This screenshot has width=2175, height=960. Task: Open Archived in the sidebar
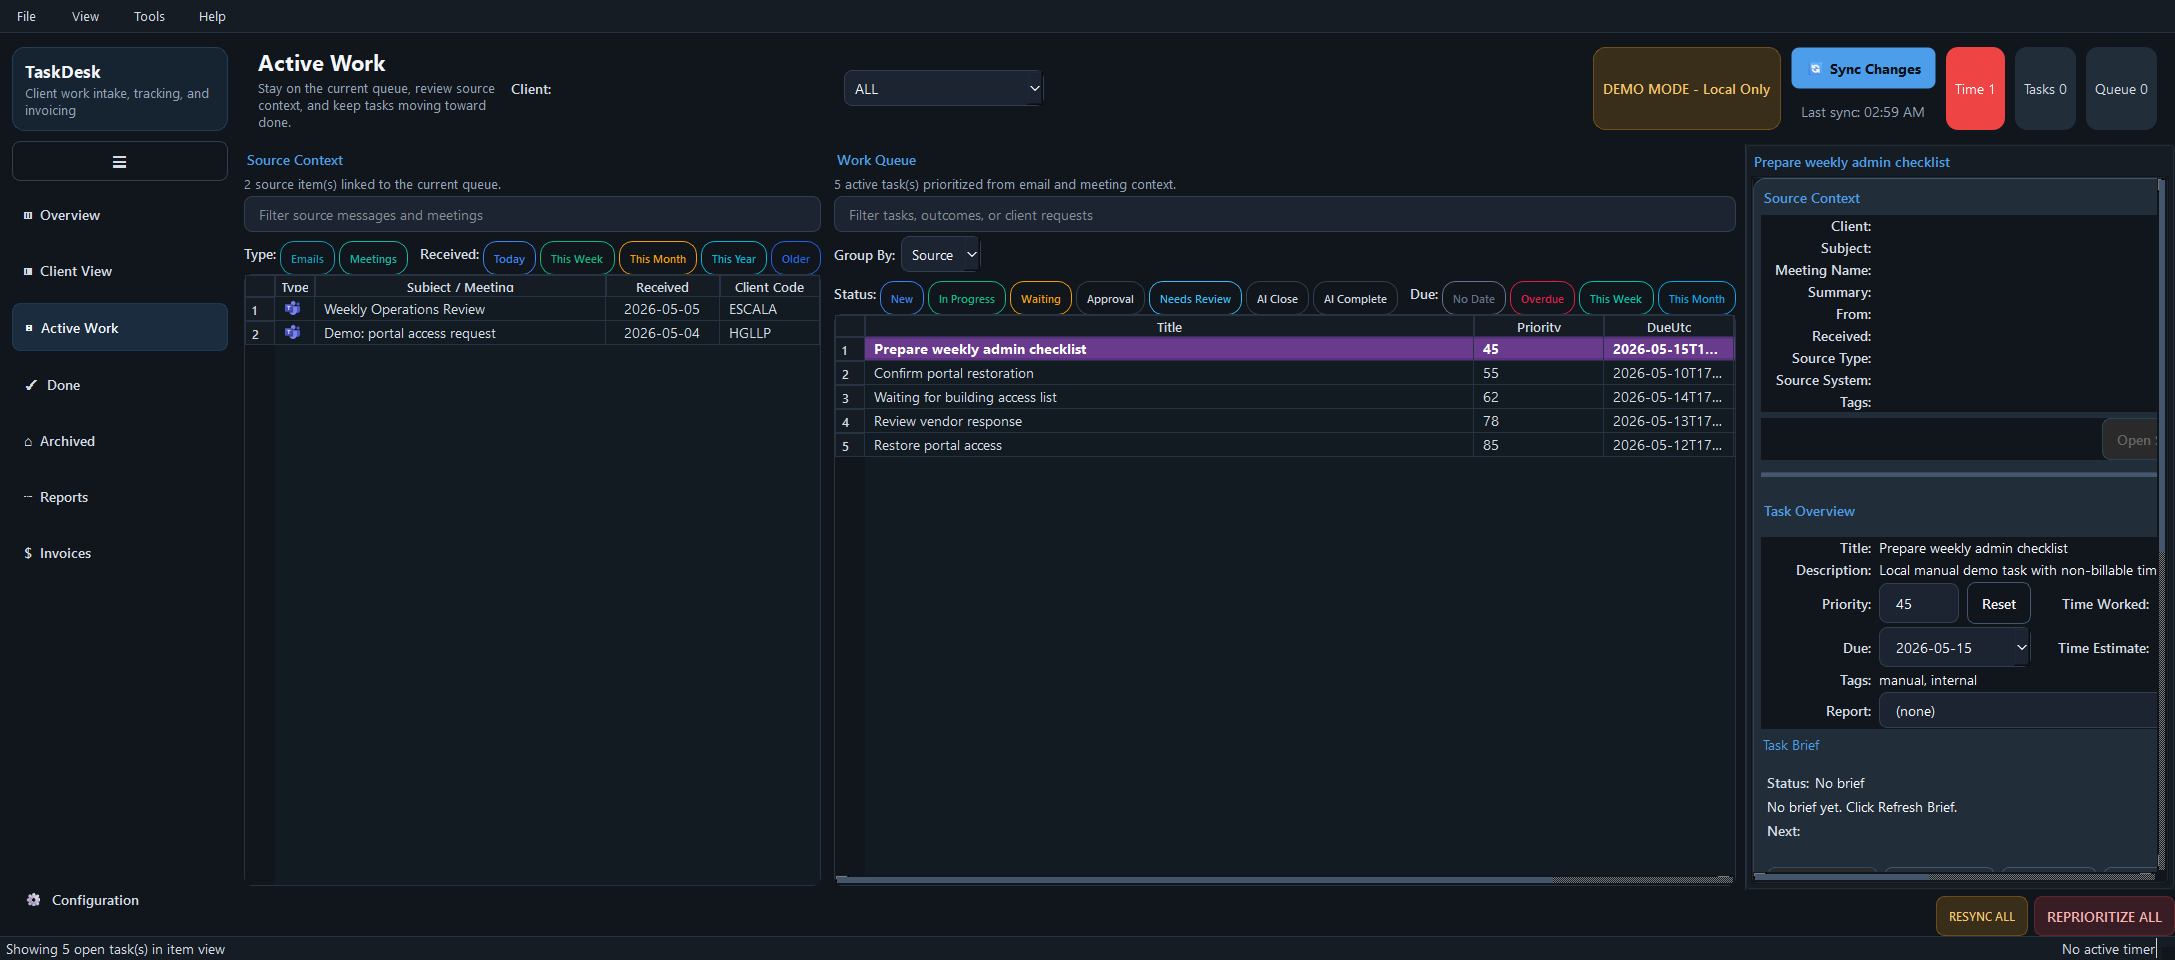tap(119, 441)
